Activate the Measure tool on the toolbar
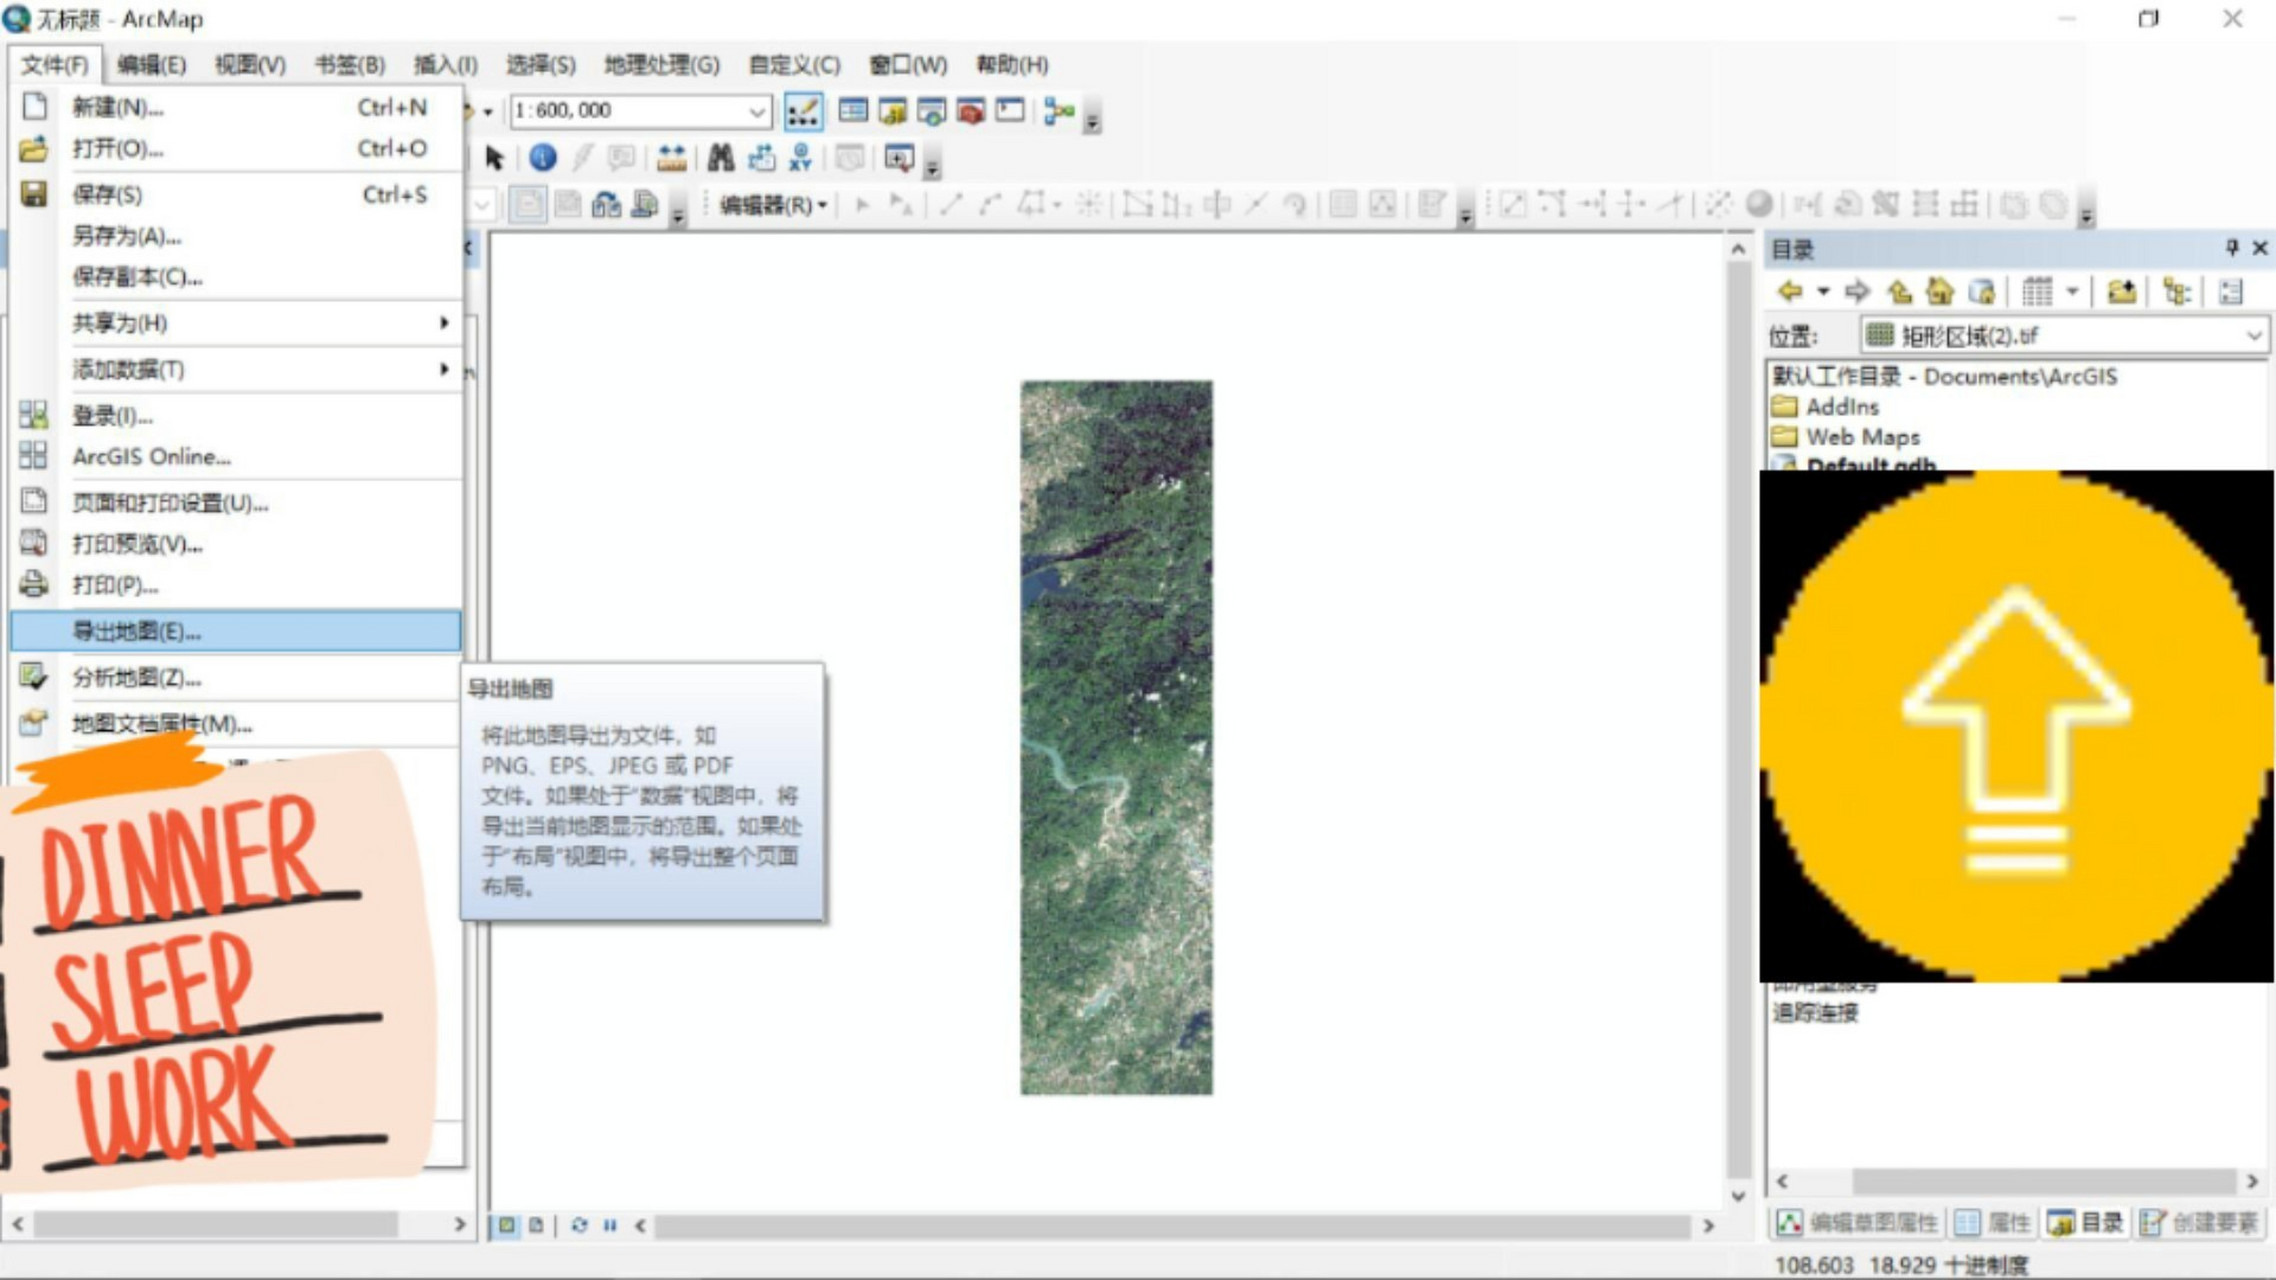Image resolution: width=2276 pixels, height=1280 pixels. tap(672, 158)
